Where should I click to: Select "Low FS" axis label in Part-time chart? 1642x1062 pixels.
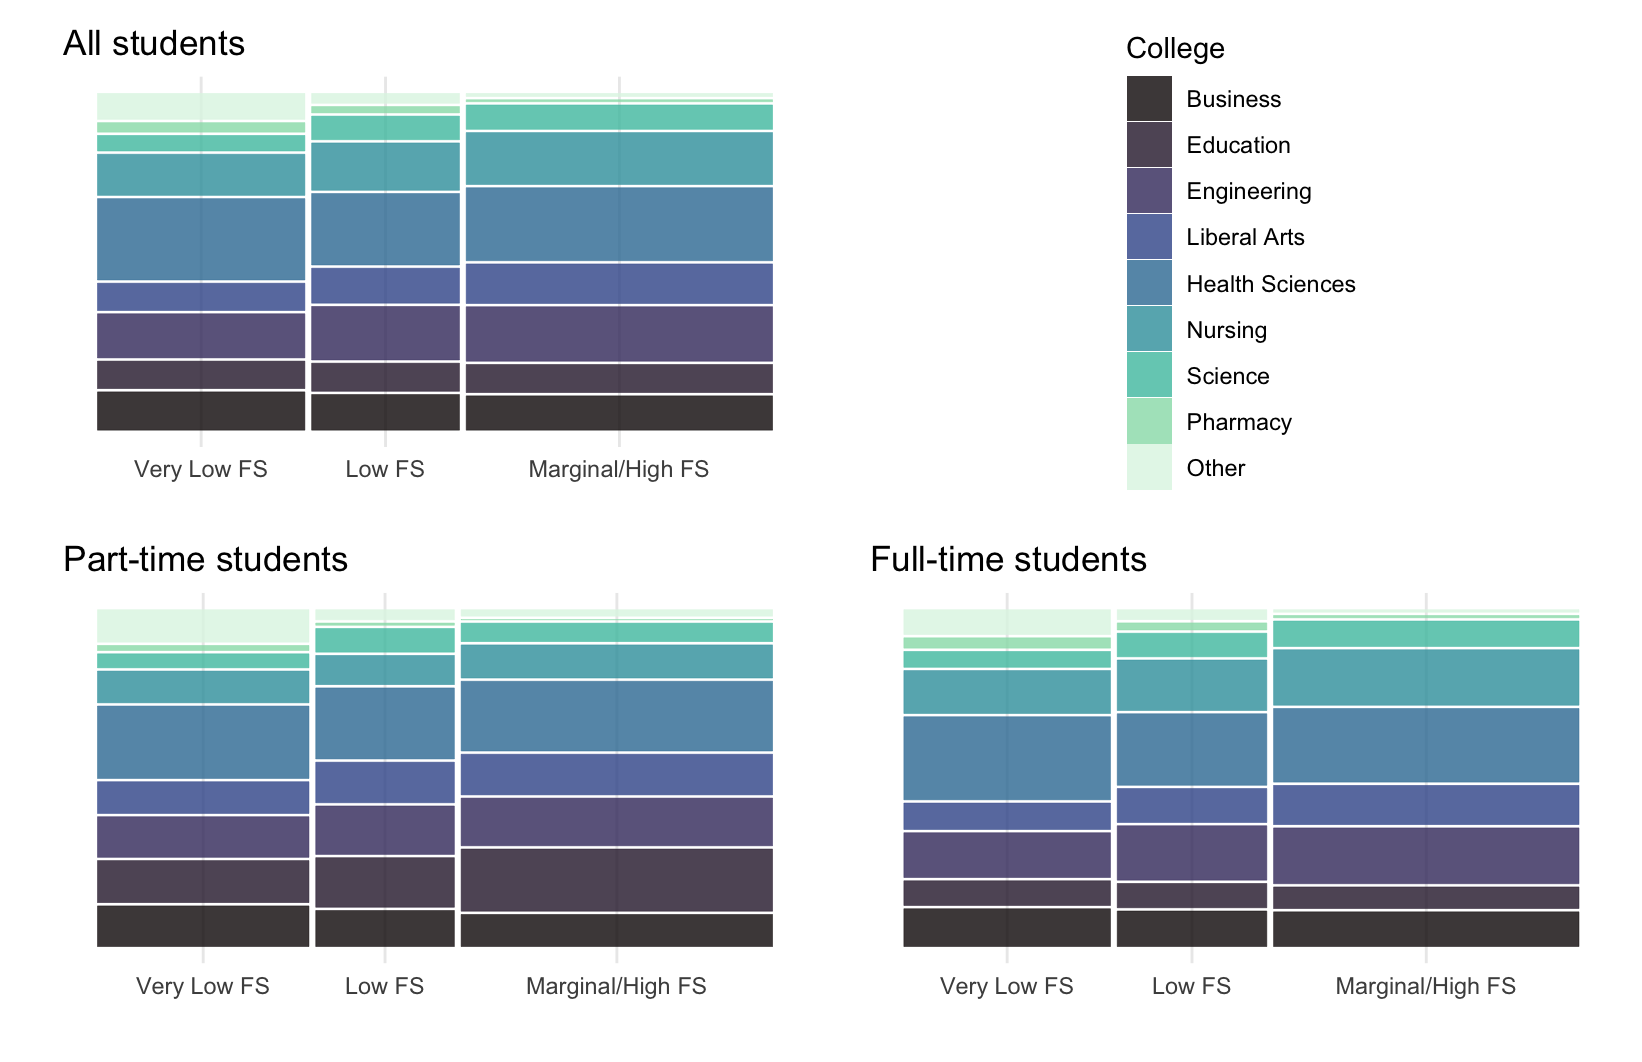pyautogui.click(x=385, y=986)
